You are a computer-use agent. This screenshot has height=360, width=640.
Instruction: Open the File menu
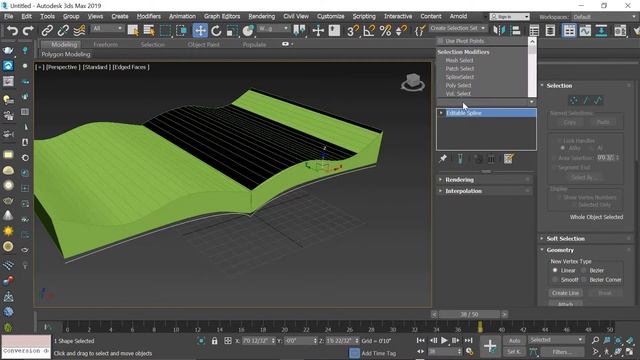click(x=9, y=16)
